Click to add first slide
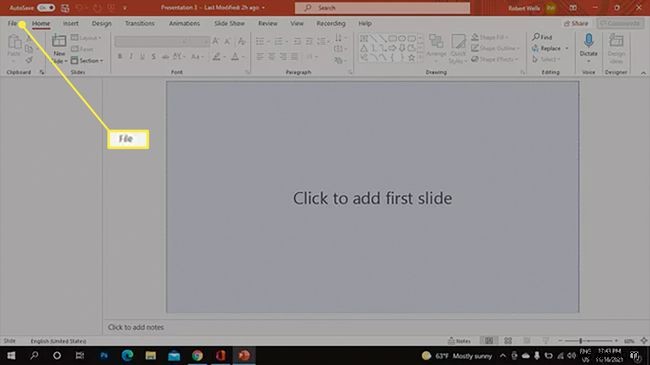Image resolution: width=650 pixels, height=365 pixels. pyautogui.click(x=372, y=198)
